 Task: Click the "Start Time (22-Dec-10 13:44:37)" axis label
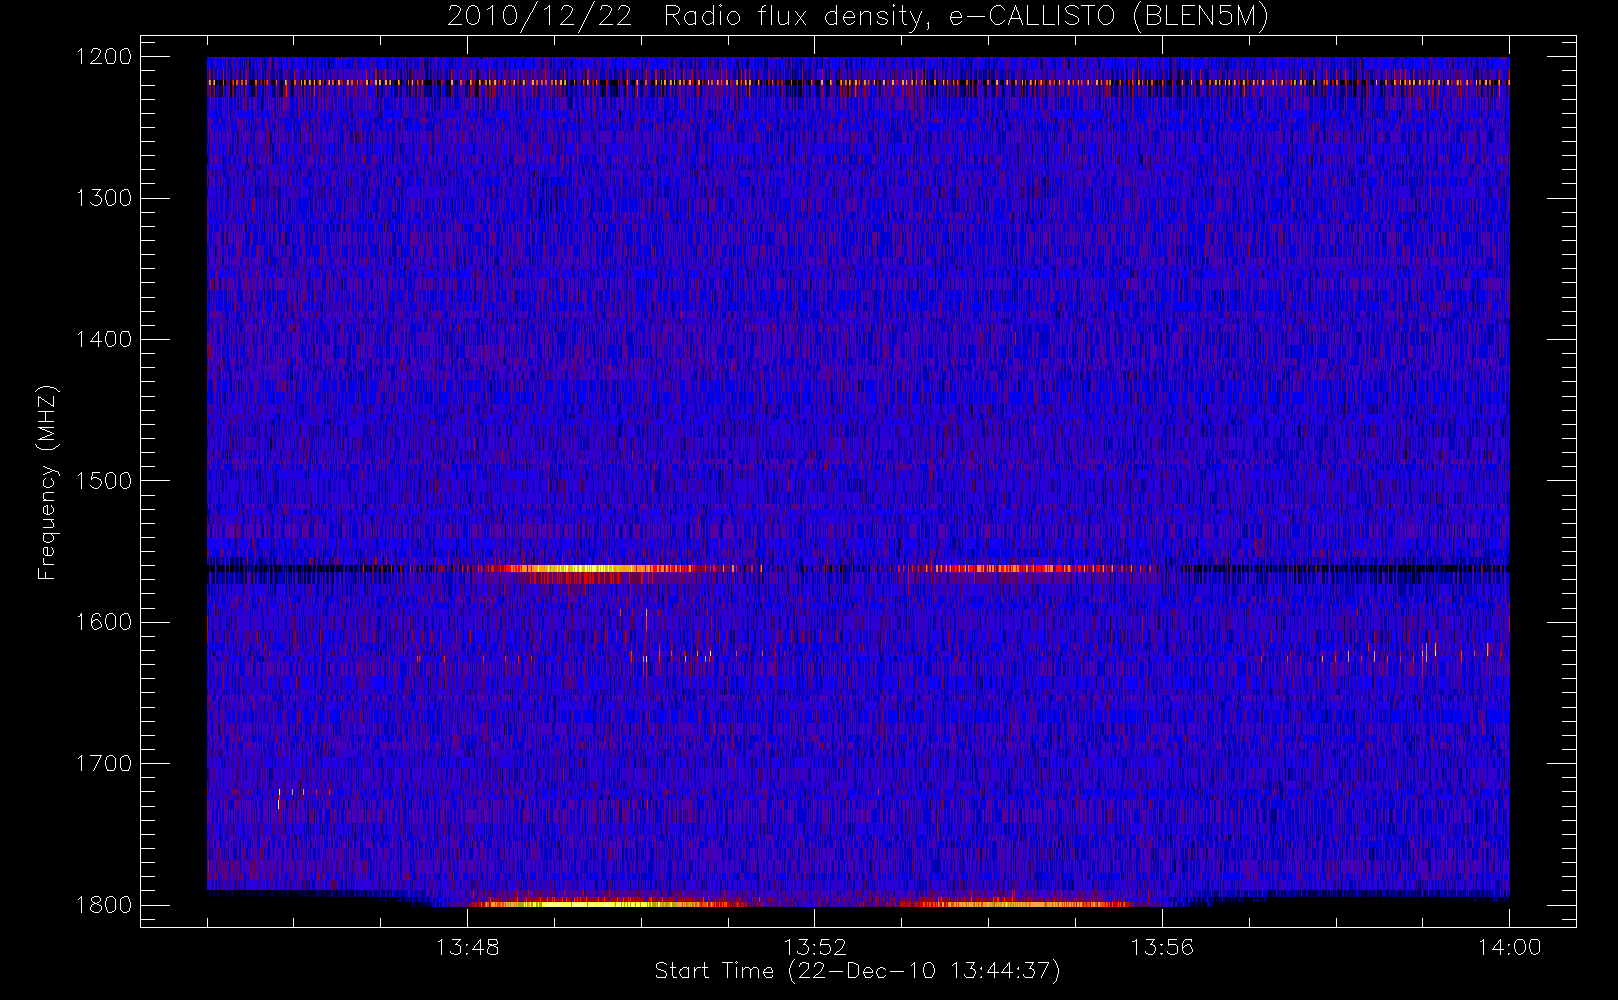click(x=858, y=971)
